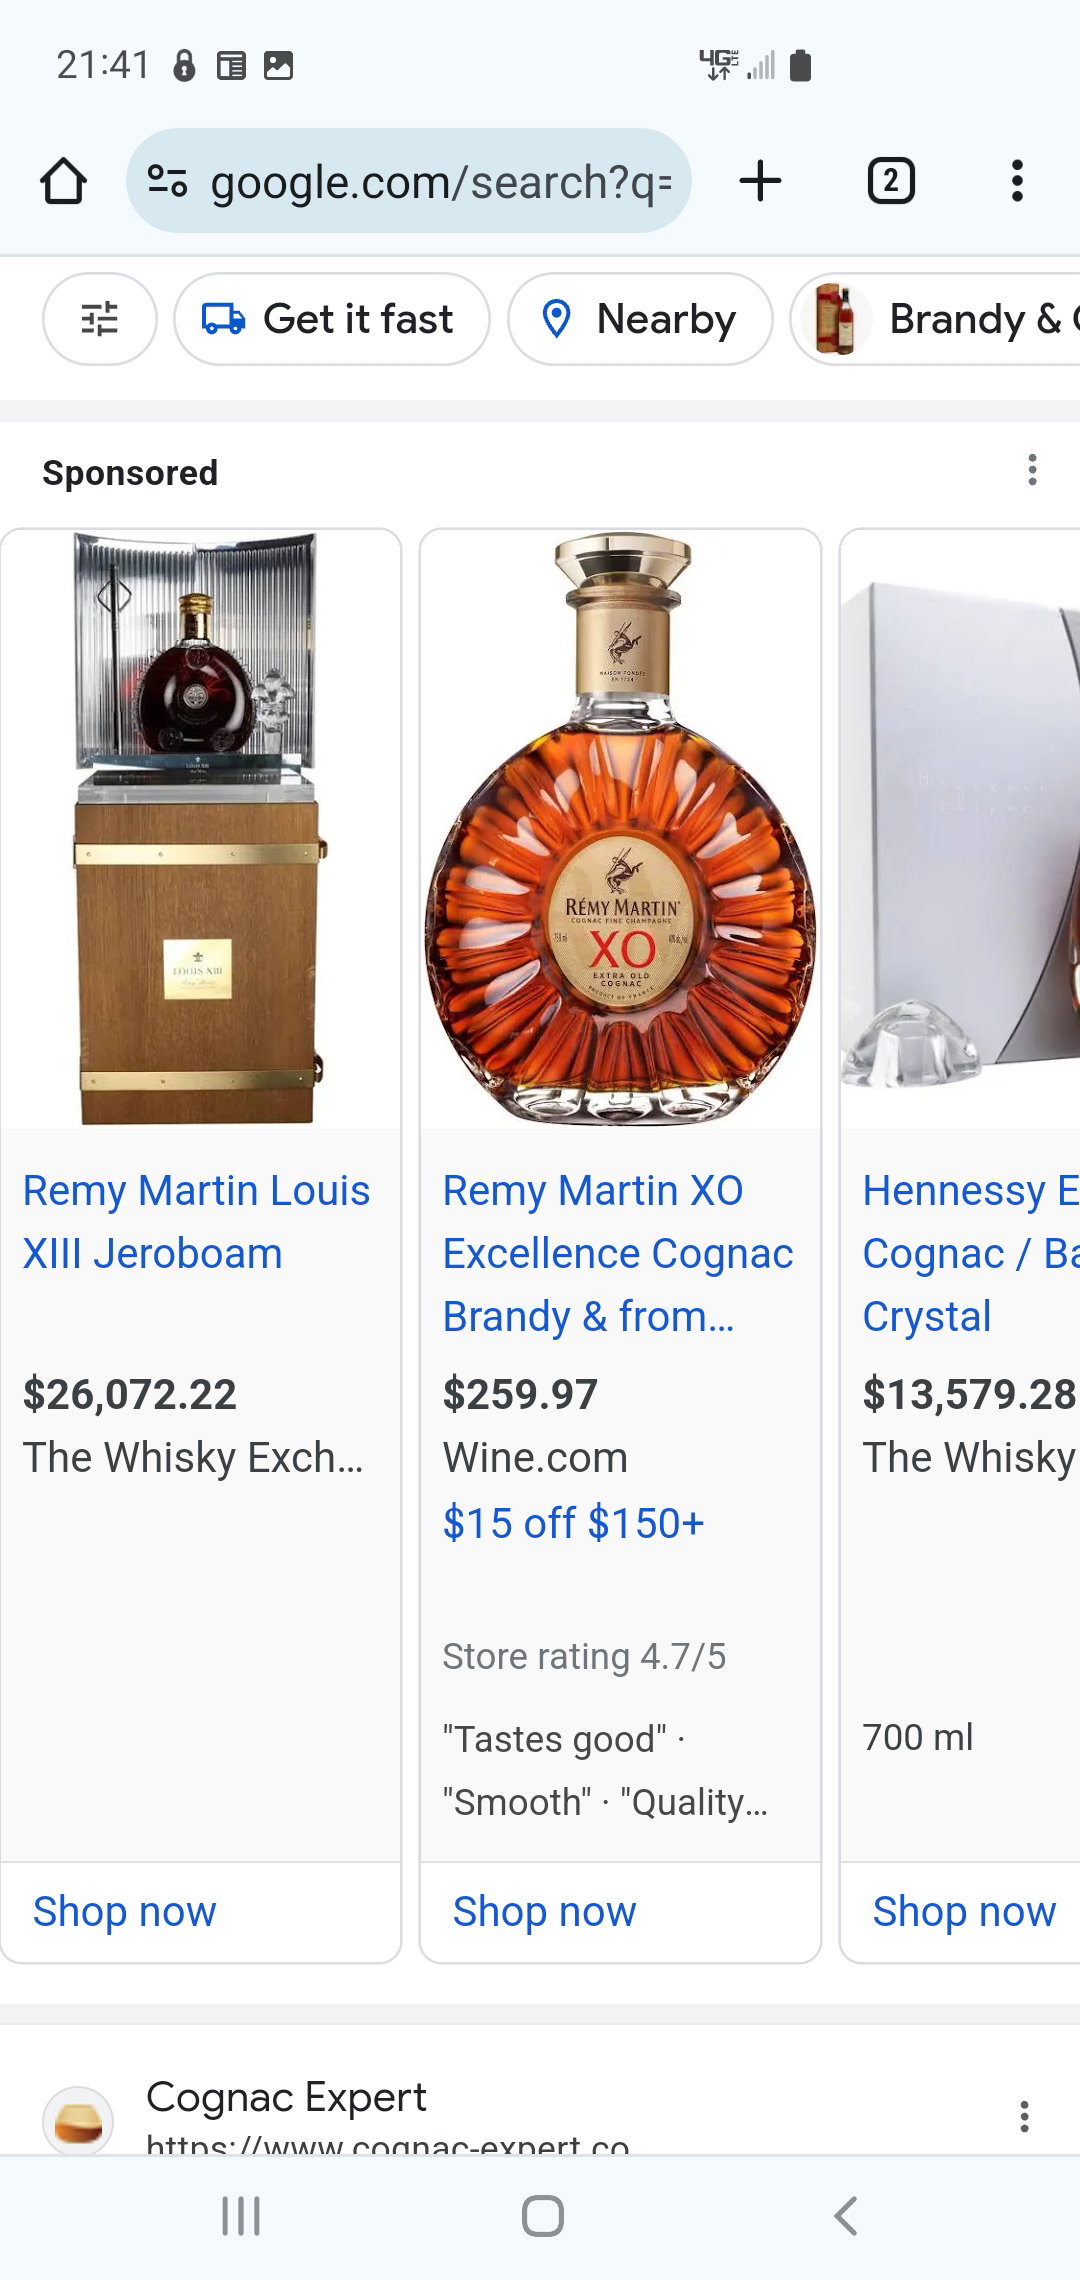Image resolution: width=1080 pixels, height=2280 pixels.
Task: Open the Louis XIII Jeroboam product image
Action: (x=200, y=829)
